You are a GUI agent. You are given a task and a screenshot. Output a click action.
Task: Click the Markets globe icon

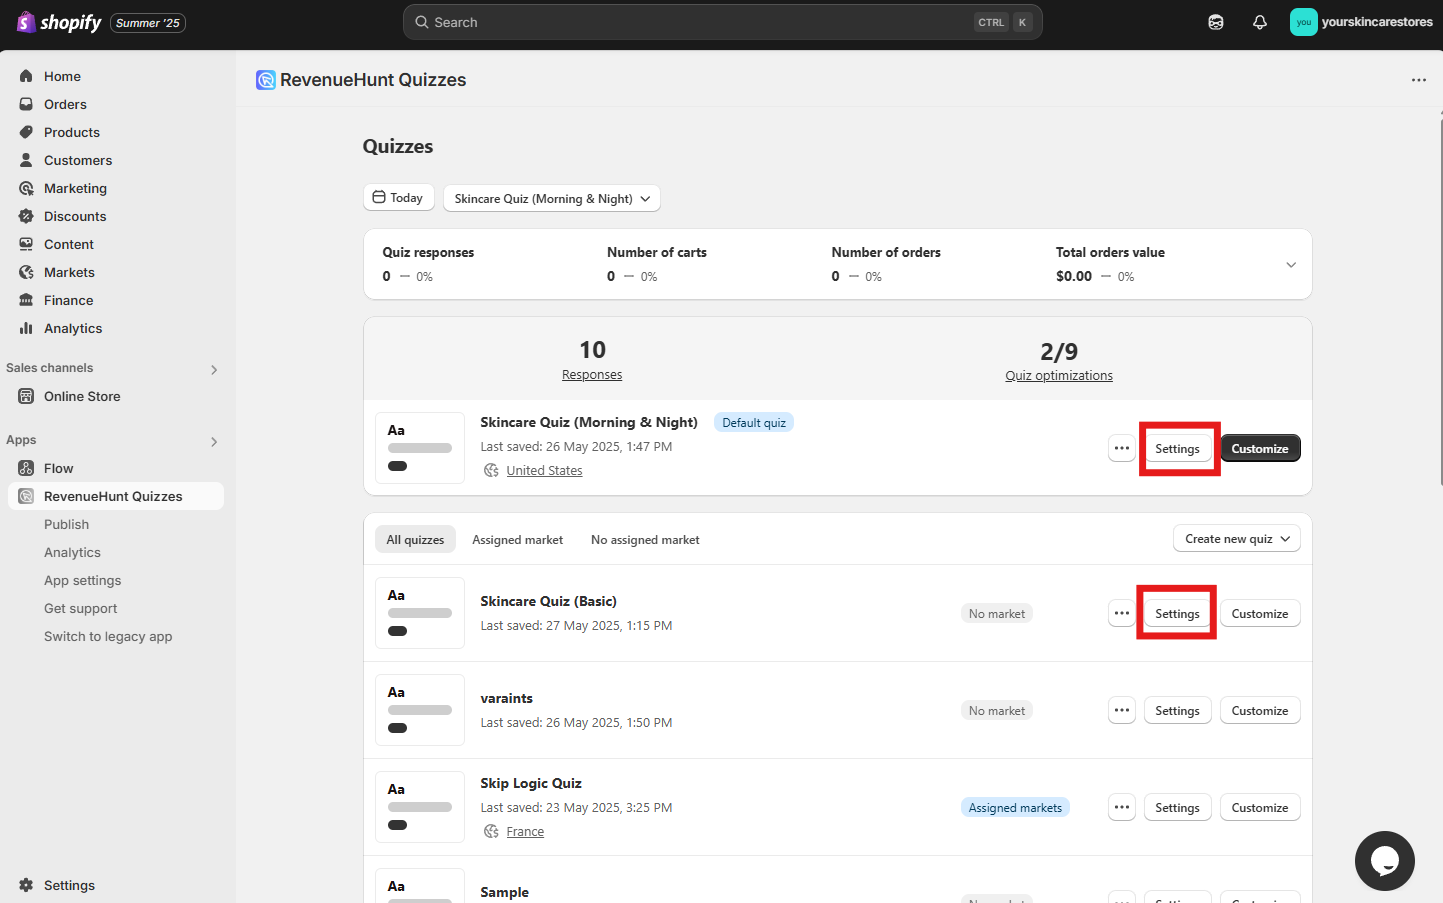[x=26, y=272]
